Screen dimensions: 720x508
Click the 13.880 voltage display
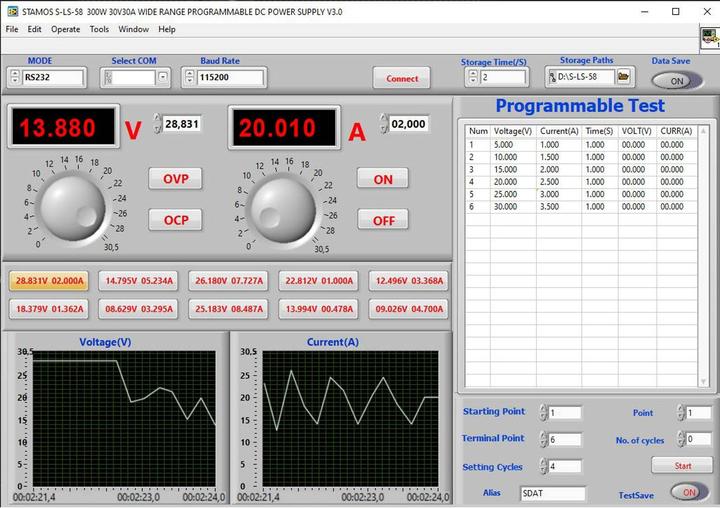(63, 126)
